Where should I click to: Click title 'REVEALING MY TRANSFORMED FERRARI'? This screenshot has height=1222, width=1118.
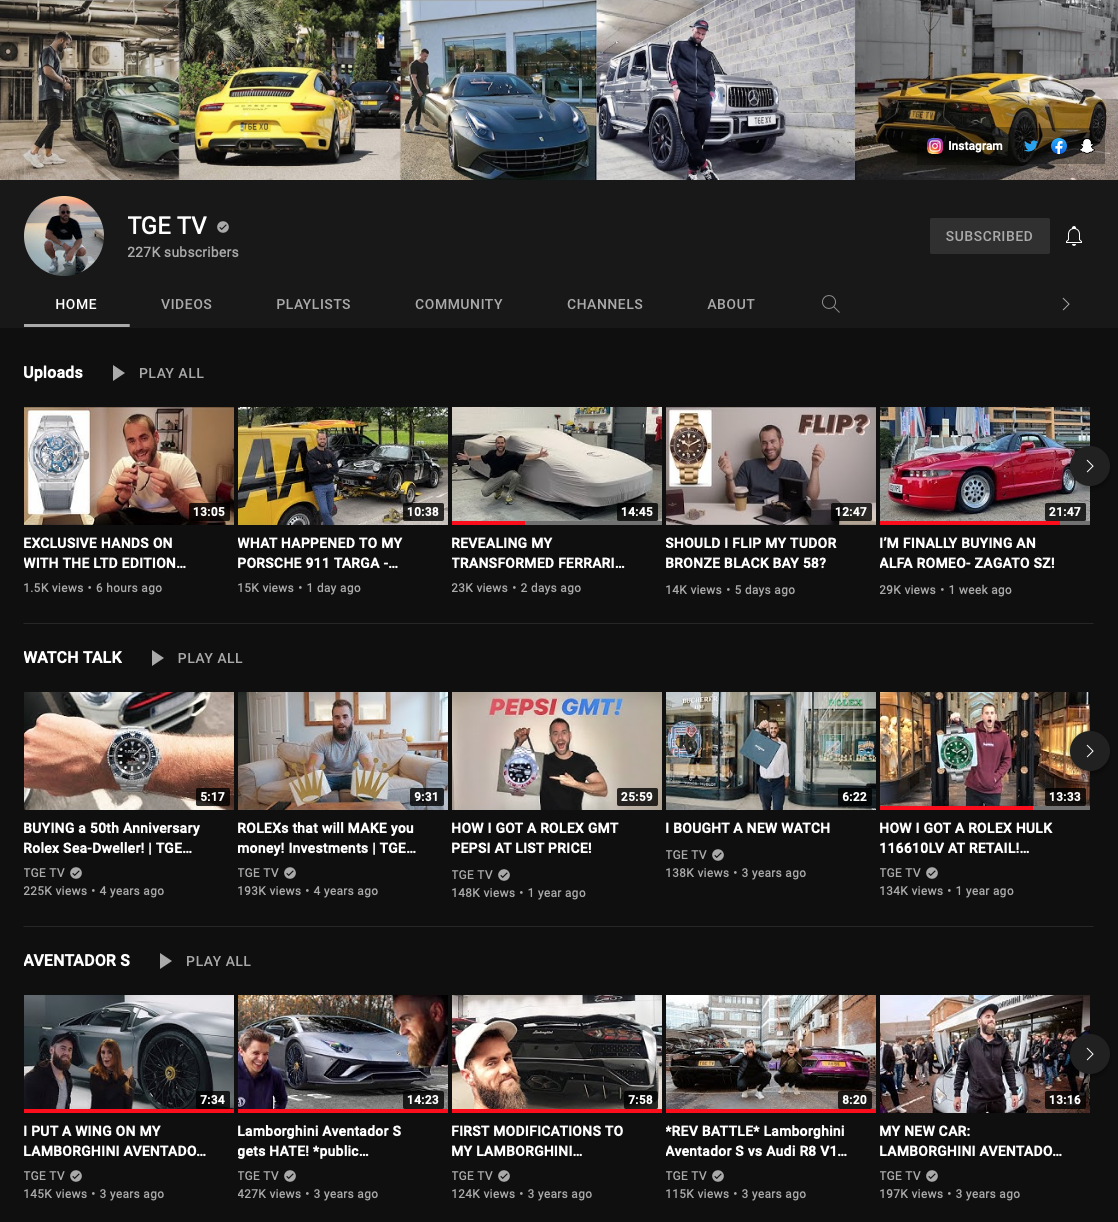tap(538, 553)
